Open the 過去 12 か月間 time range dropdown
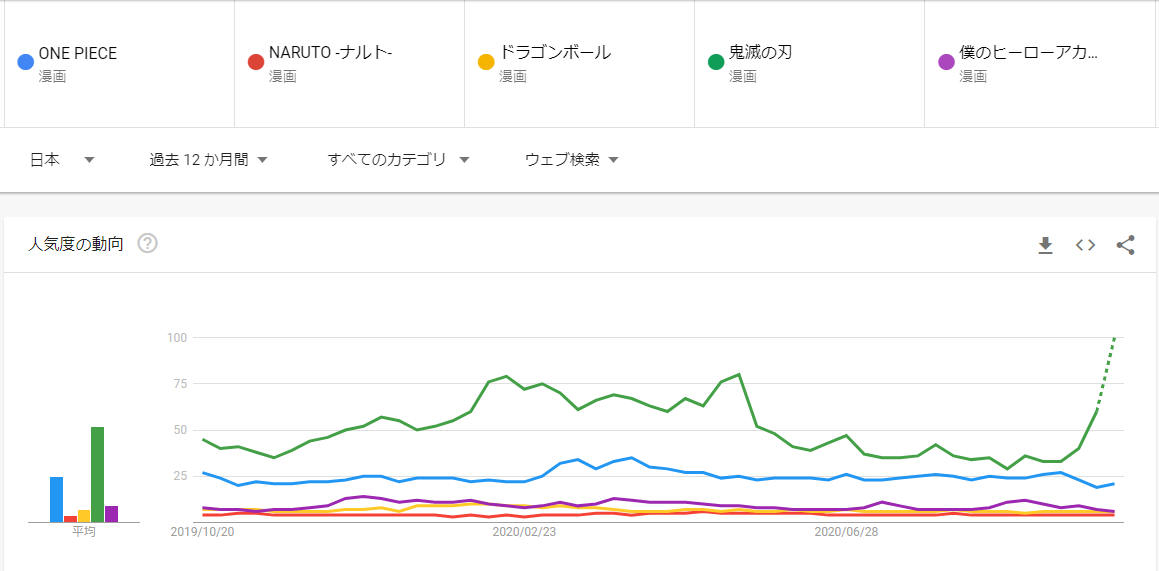This screenshot has width=1159, height=571. pos(208,160)
